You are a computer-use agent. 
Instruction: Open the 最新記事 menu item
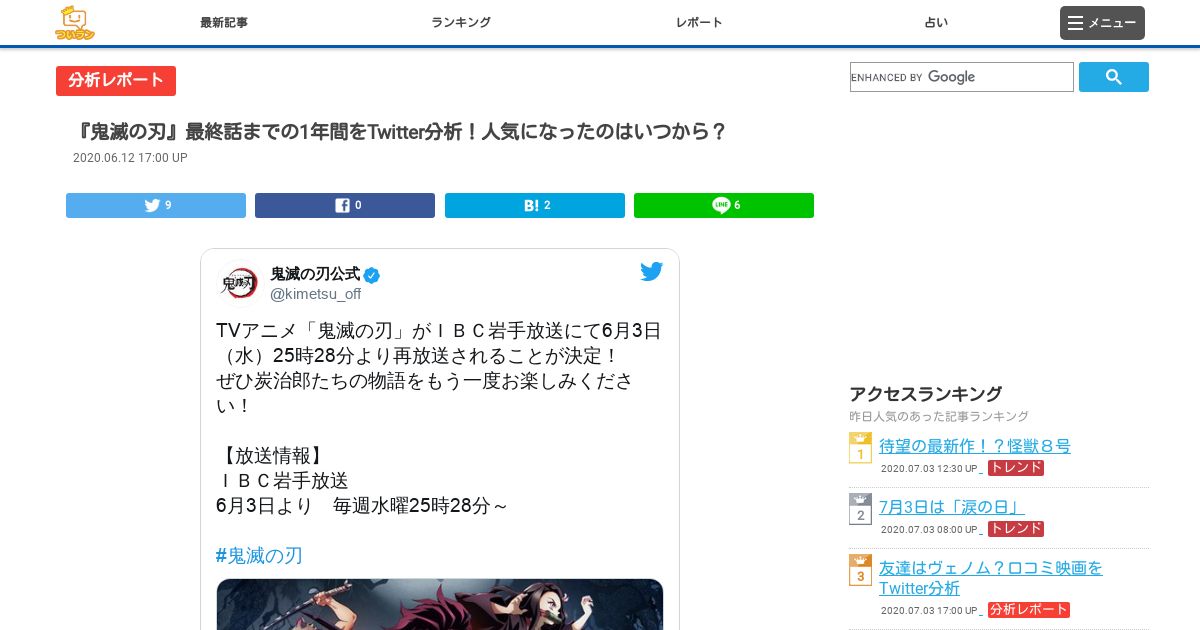pyautogui.click(x=224, y=22)
